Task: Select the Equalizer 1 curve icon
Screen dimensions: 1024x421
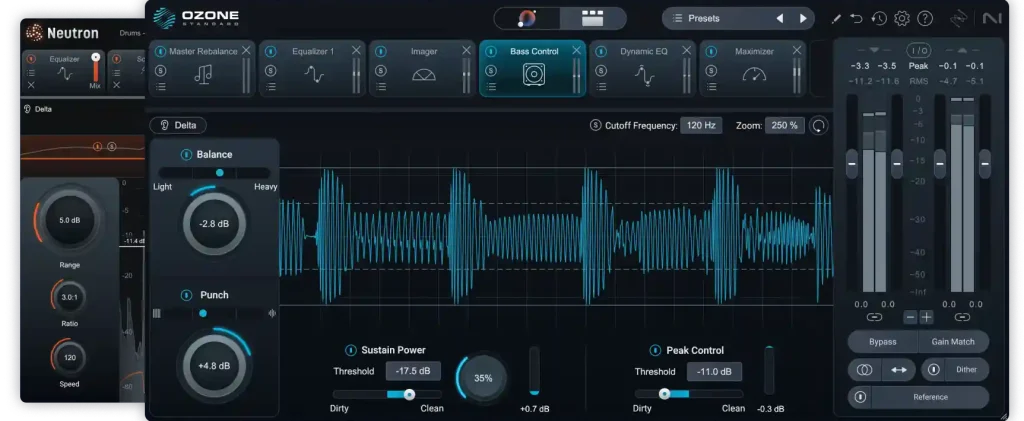Action: pyautogui.click(x=314, y=75)
